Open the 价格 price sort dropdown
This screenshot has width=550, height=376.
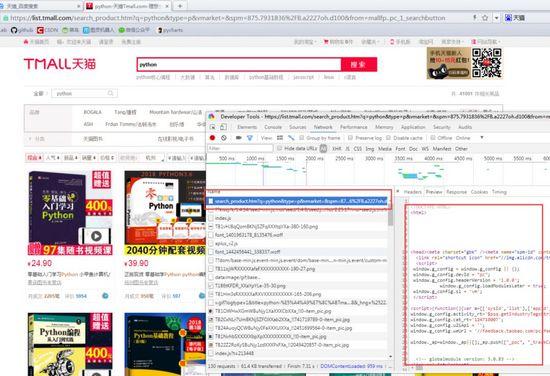(x=107, y=158)
